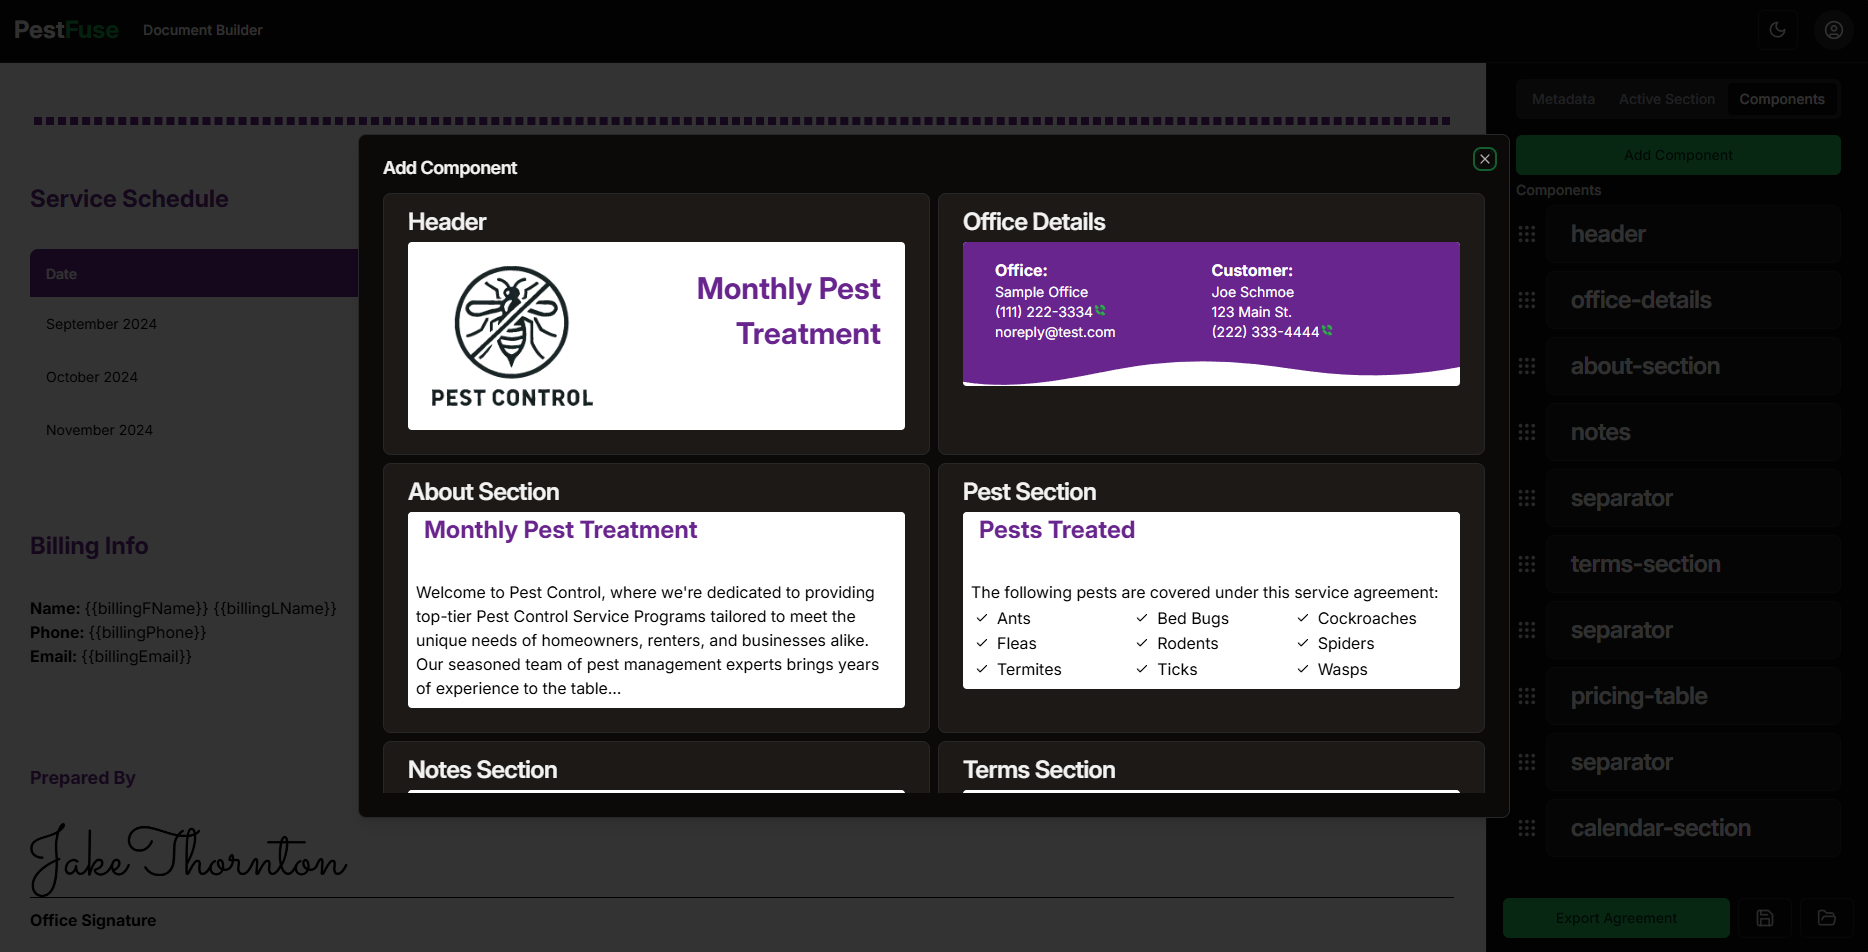The image size is (1868, 952).
Task: Switch to the Metadata tab
Action: click(1563, 99)
